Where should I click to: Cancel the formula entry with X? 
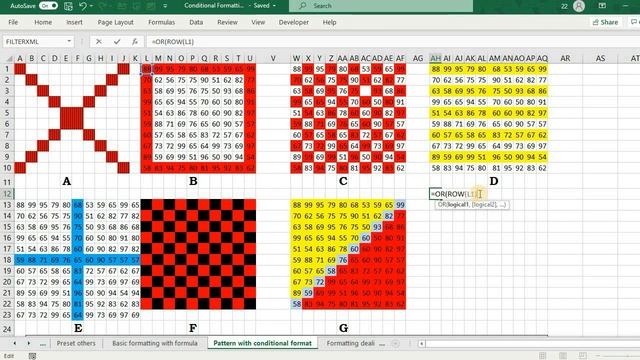(99, 41)
